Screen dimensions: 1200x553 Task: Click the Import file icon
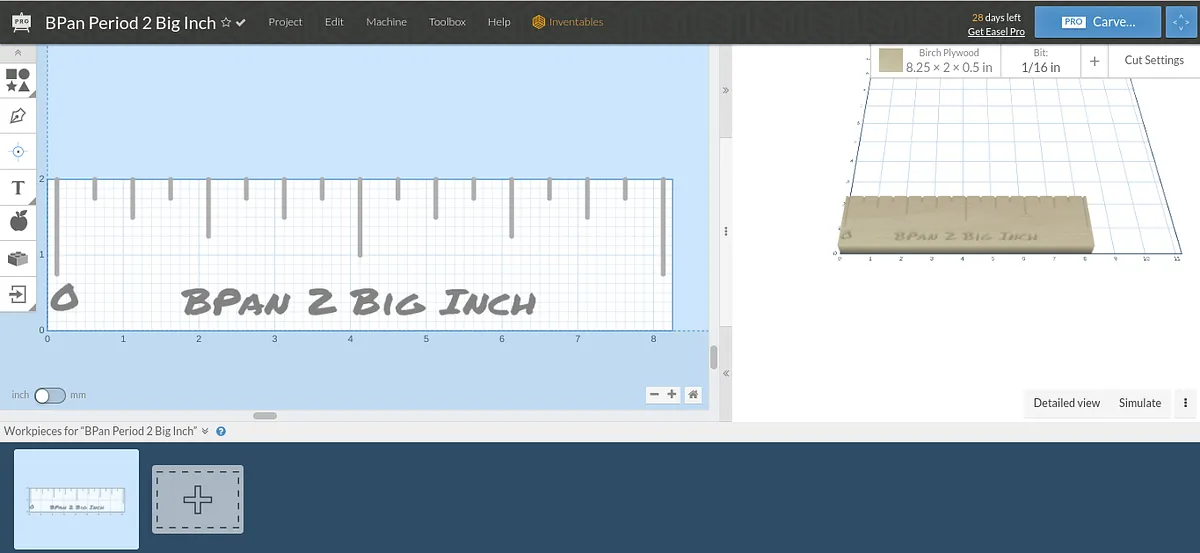[x=18, y=294]
